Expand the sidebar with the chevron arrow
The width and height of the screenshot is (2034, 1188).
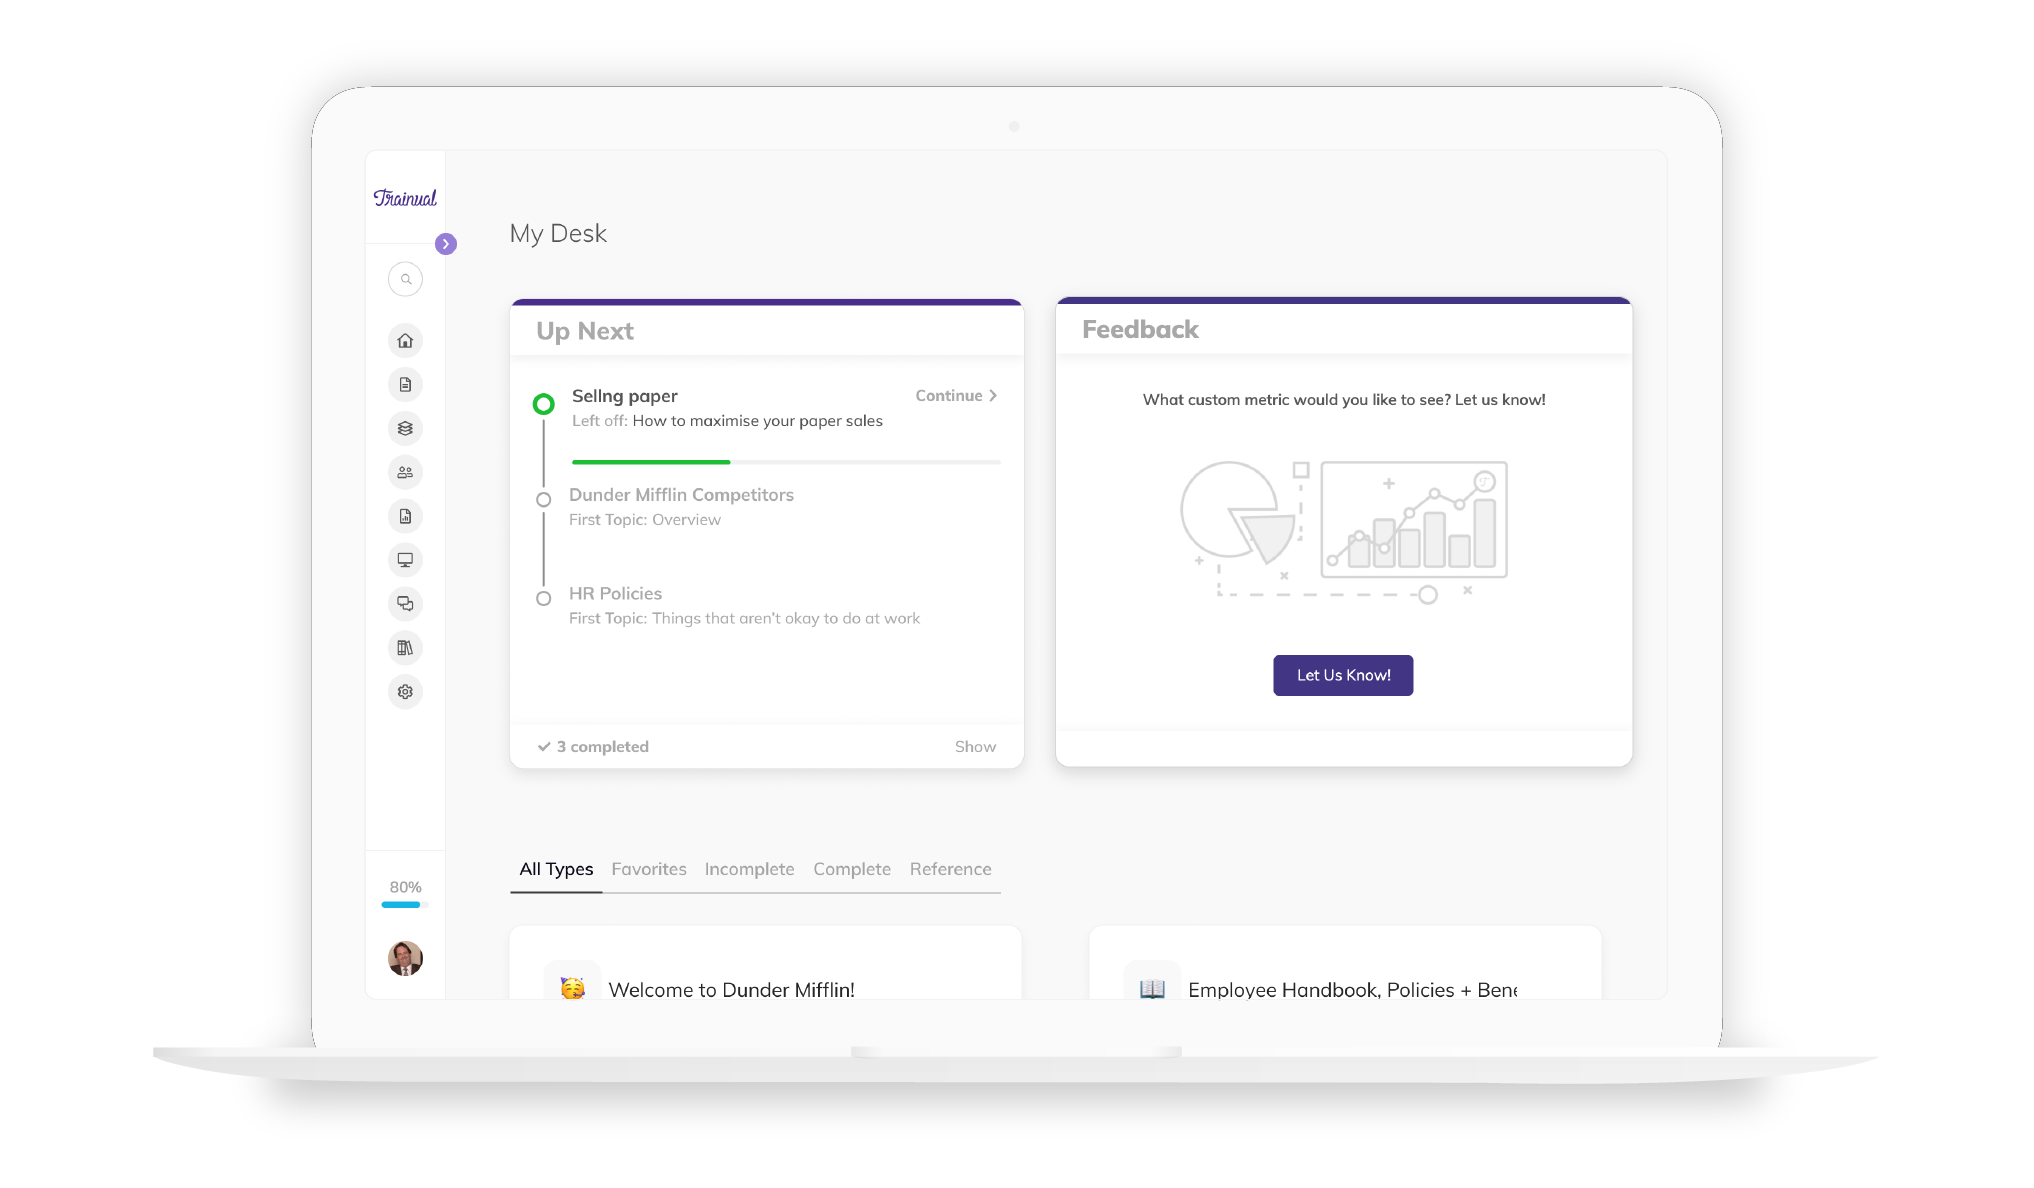click(446, 243)
